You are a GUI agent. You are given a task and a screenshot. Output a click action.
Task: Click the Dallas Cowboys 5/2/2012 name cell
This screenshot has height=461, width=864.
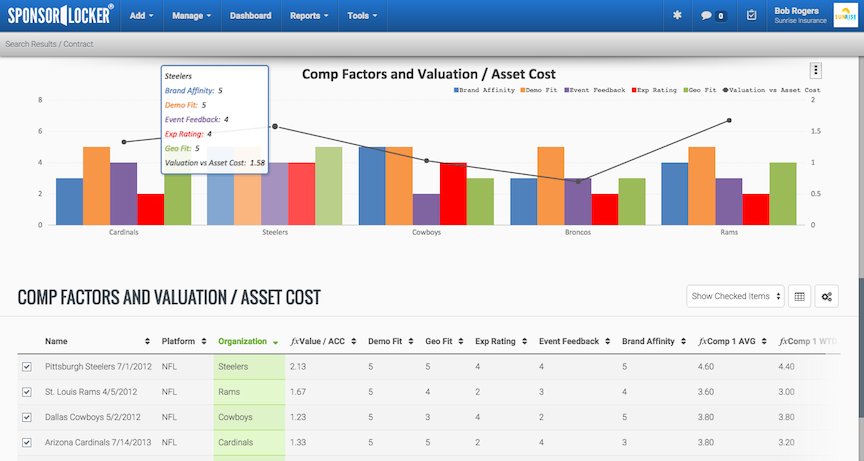[x=93, y=417]
